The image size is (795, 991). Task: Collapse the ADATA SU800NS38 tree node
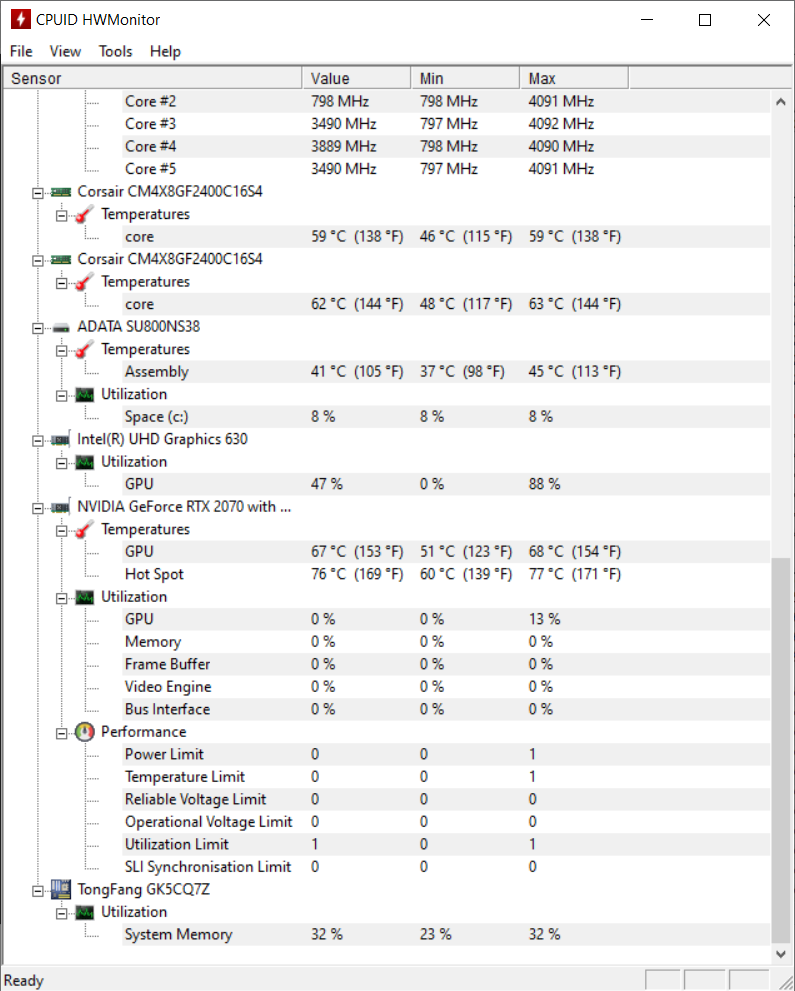(38, 328)
